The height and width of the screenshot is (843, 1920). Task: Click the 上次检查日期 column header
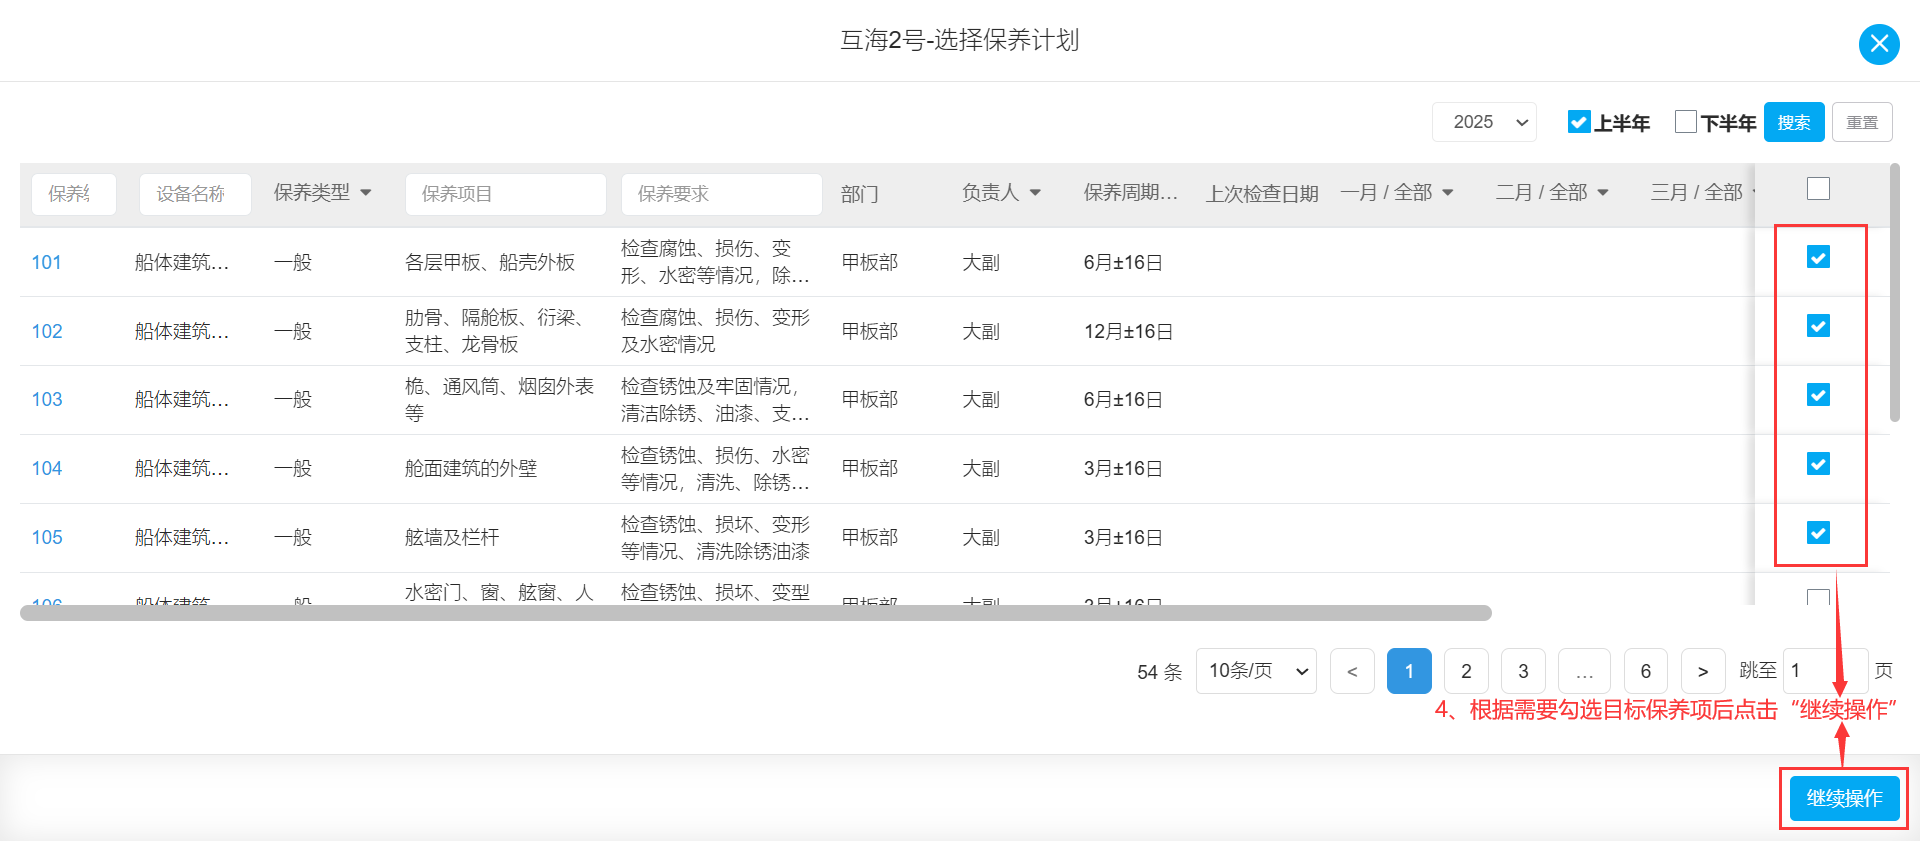1262,194
